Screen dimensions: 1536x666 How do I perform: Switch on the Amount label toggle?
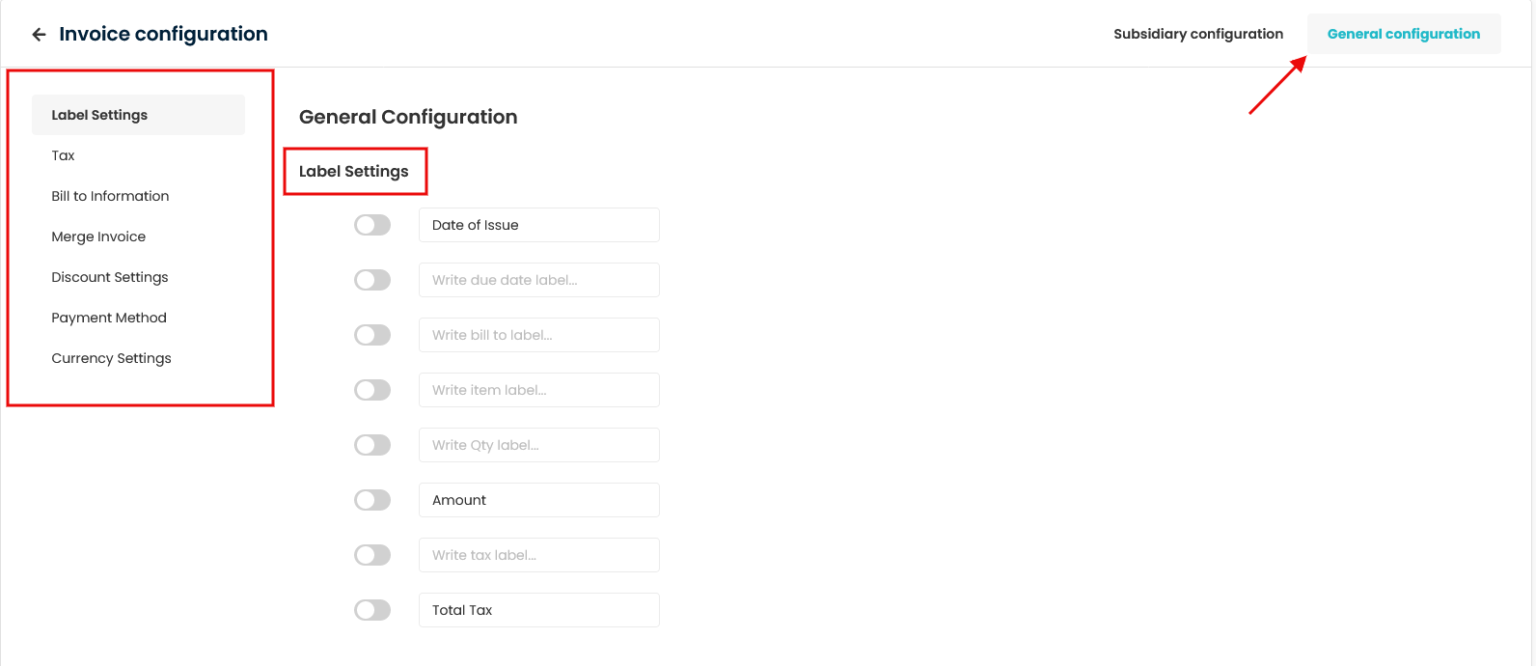click(x=372, y=499)
